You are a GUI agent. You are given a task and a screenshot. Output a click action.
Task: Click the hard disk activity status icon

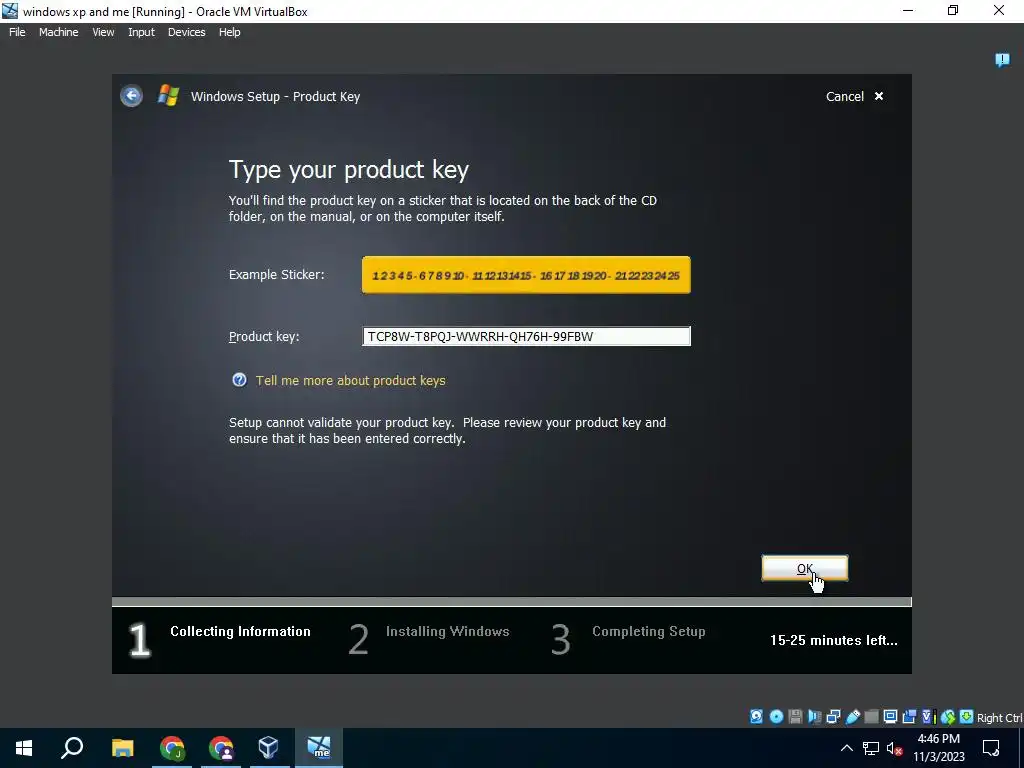[756, 717]
